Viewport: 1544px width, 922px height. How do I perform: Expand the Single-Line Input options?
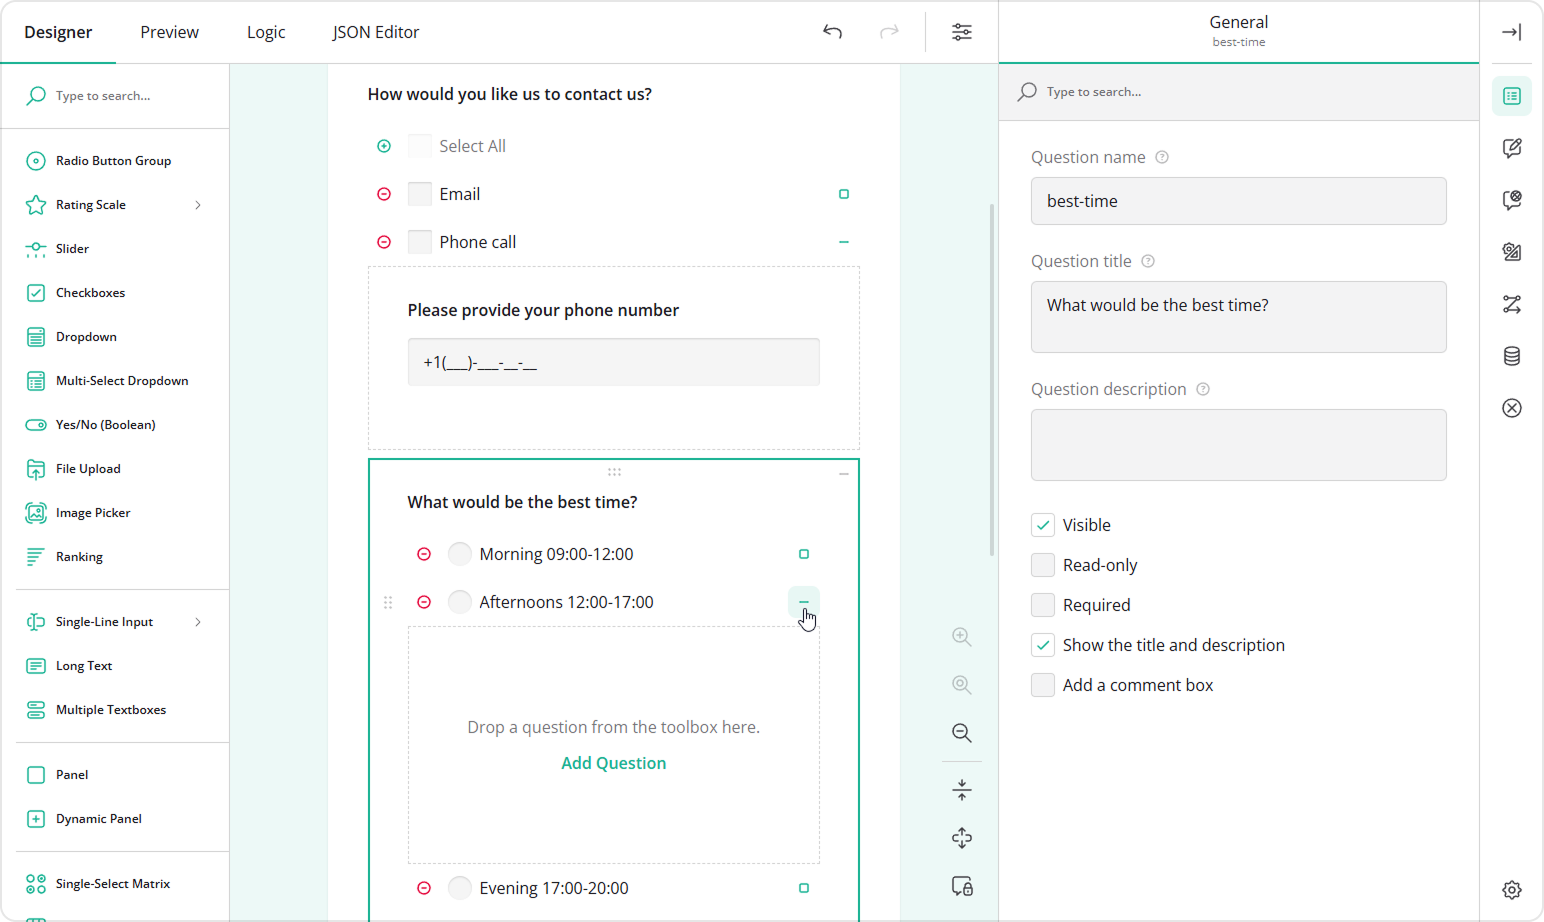(199, 621)
